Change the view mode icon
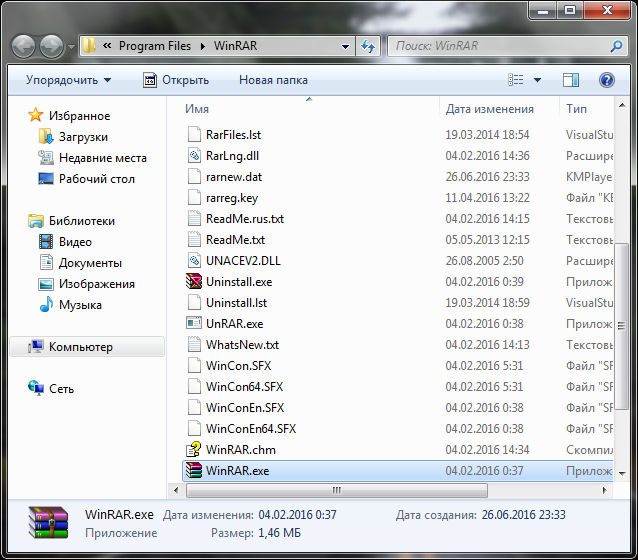The height and width of the screenshot is (560, 638). click(516, 80)
